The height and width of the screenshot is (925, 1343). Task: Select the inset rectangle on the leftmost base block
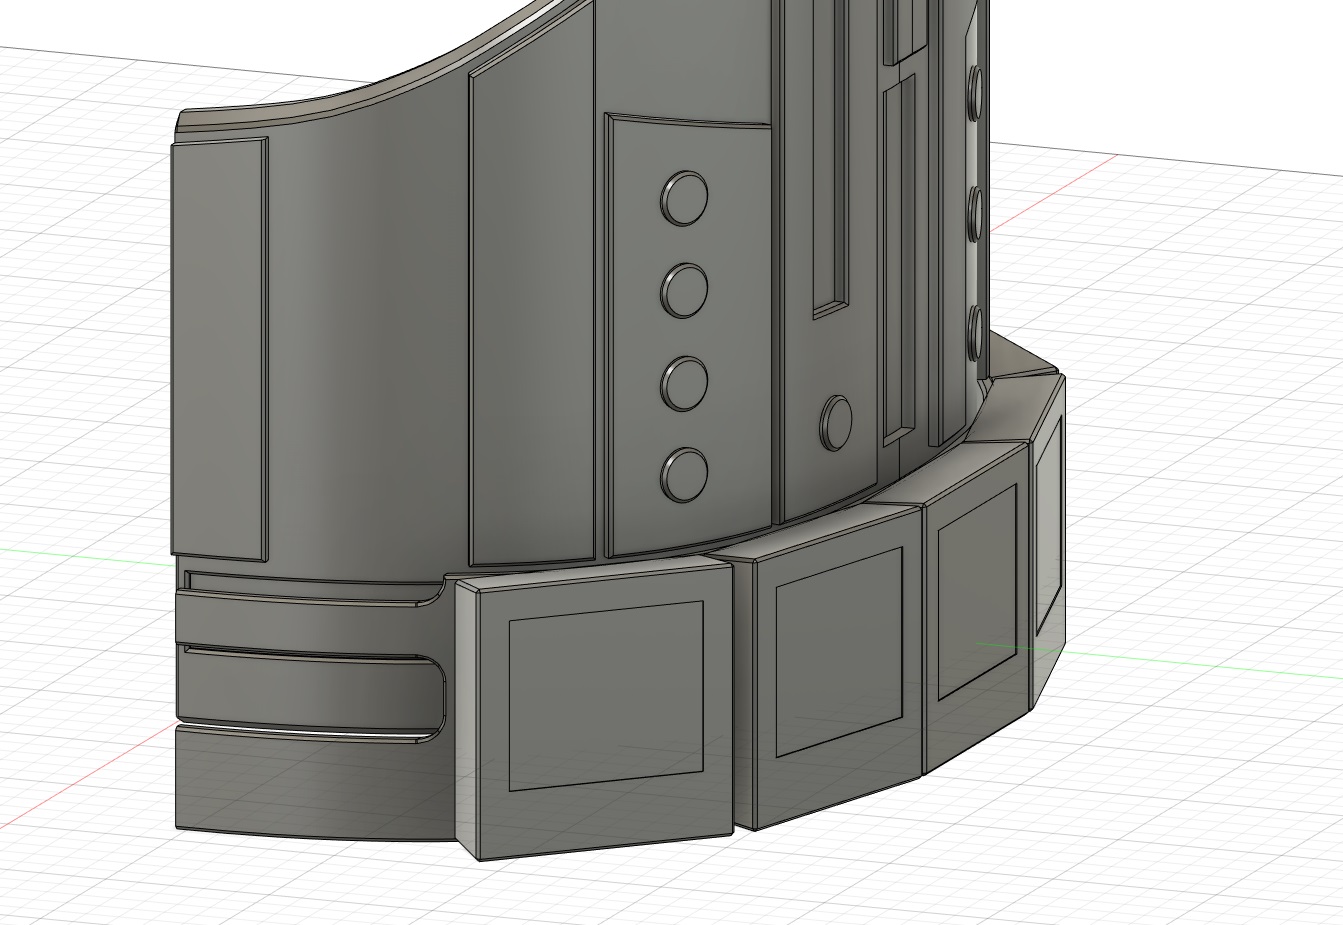click(606, 696)
